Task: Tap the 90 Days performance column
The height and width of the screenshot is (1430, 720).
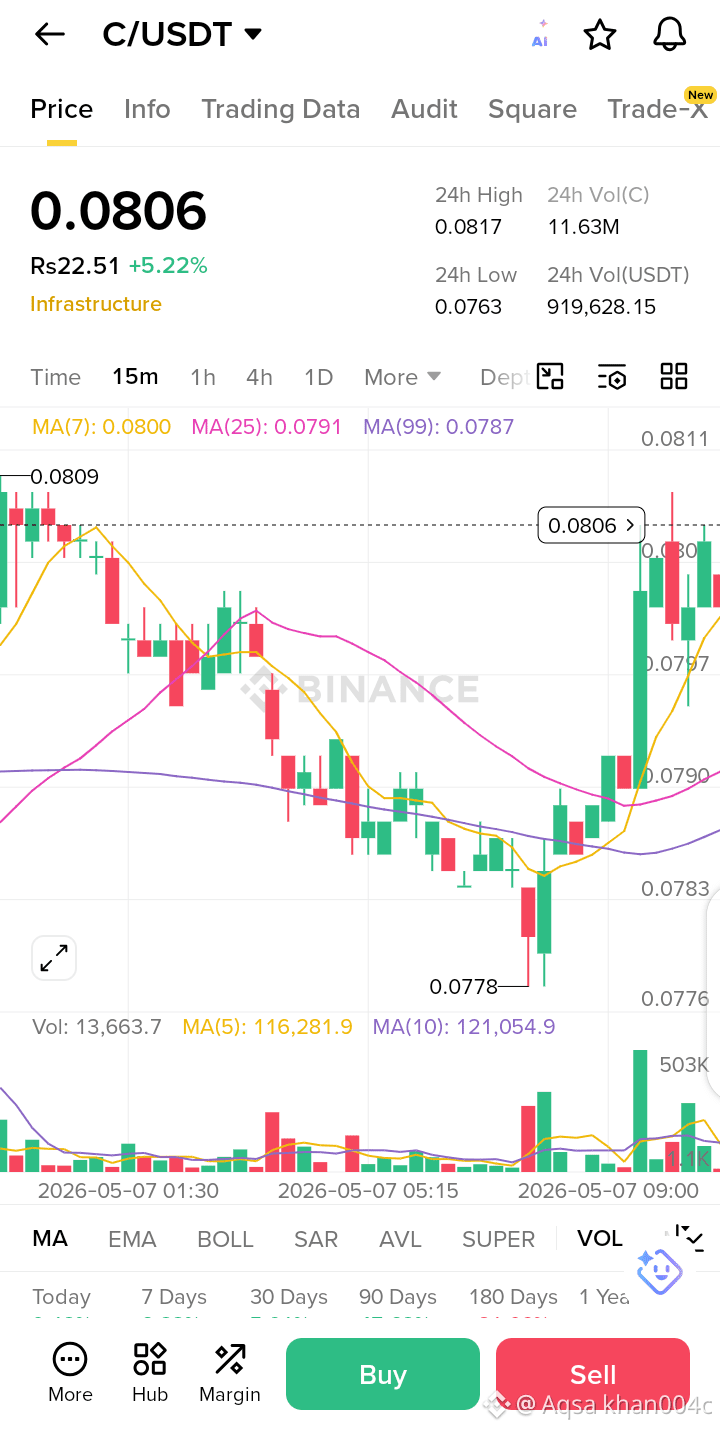Action: (x=398, y=1297)
